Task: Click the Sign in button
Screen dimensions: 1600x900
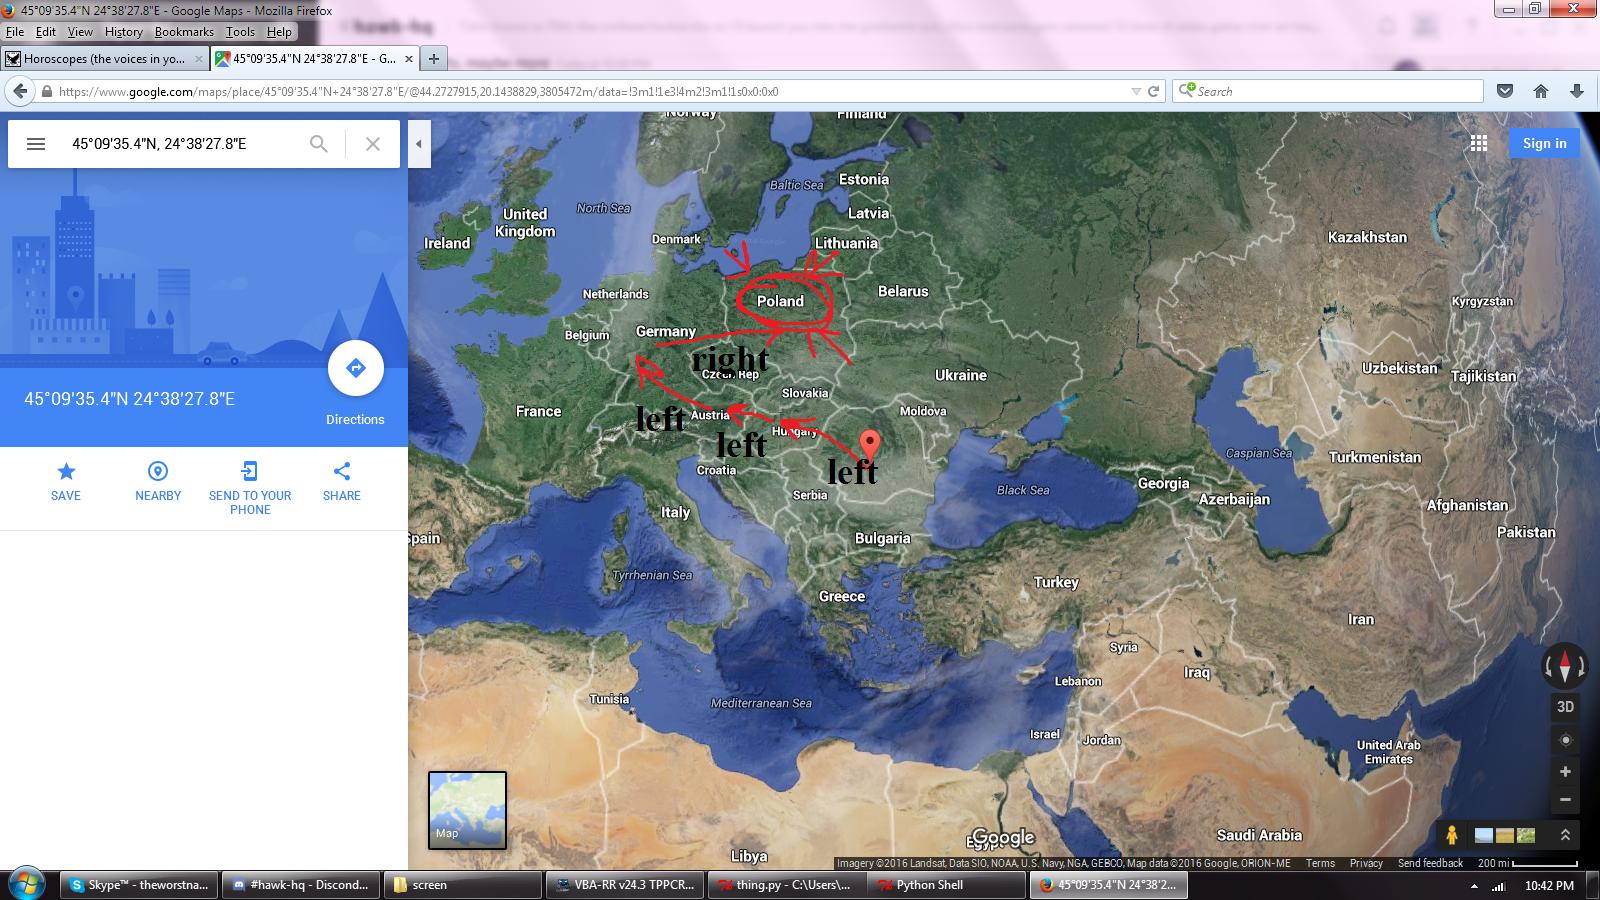Action: (1544, 143)
